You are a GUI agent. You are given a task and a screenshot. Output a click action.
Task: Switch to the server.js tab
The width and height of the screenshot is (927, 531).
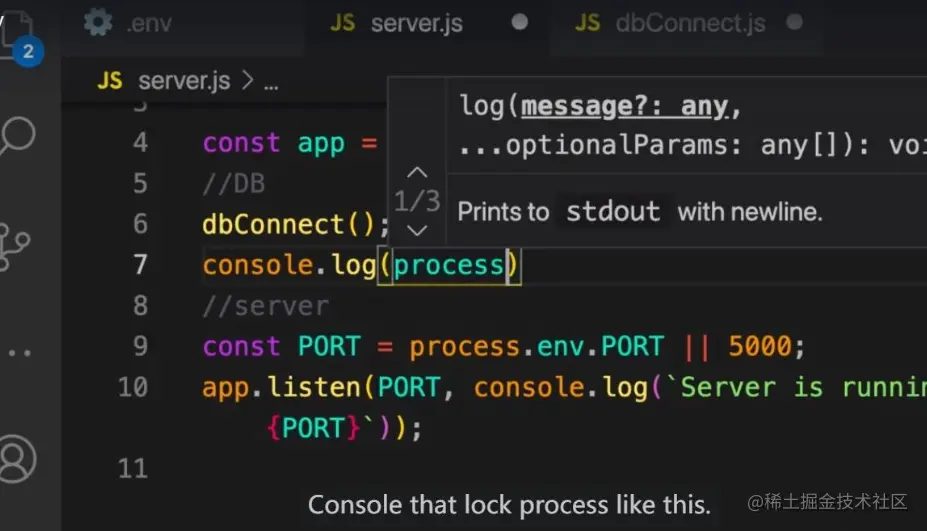416,24
